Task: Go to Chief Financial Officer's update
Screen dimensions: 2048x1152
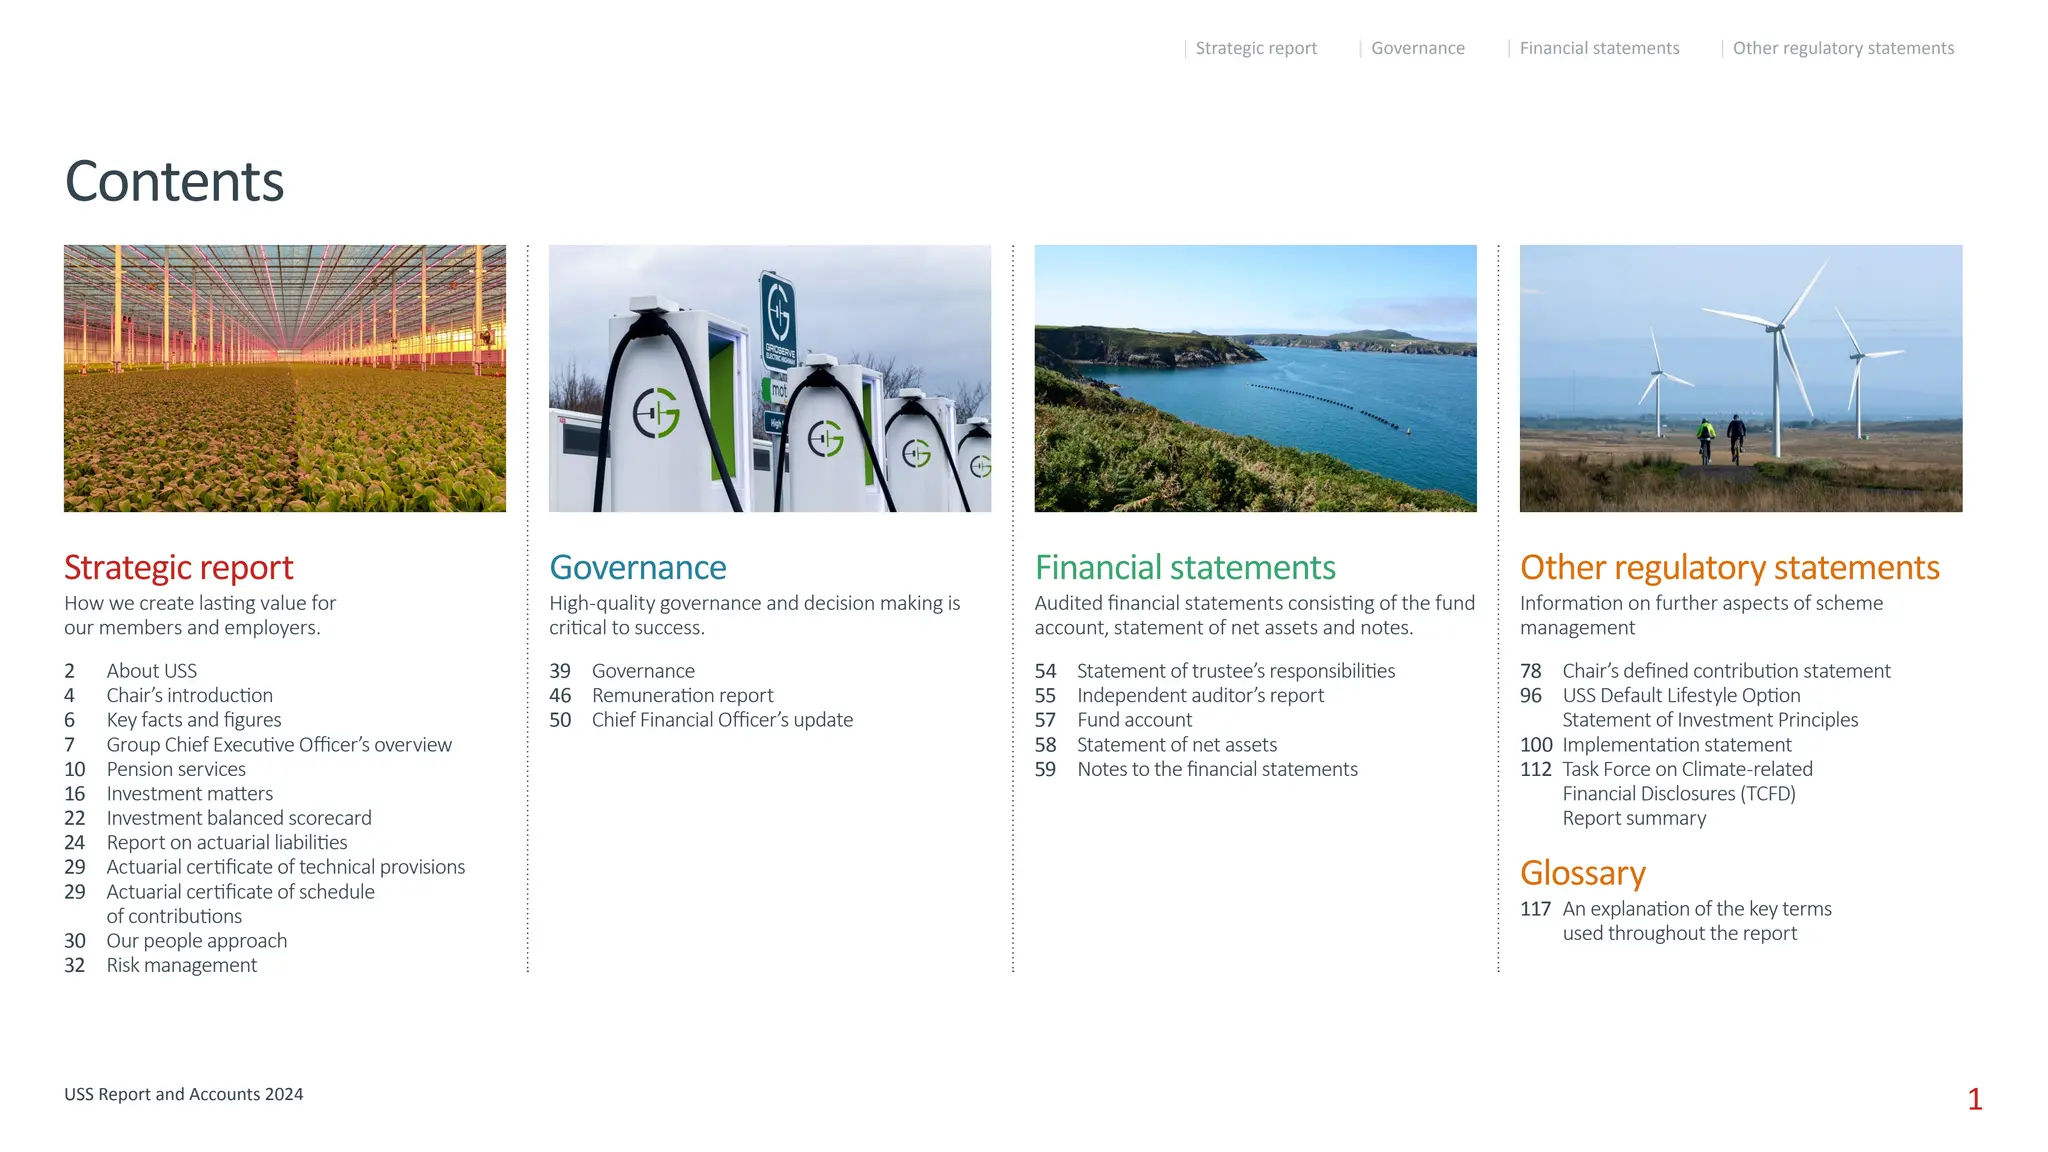Action: 722,720
